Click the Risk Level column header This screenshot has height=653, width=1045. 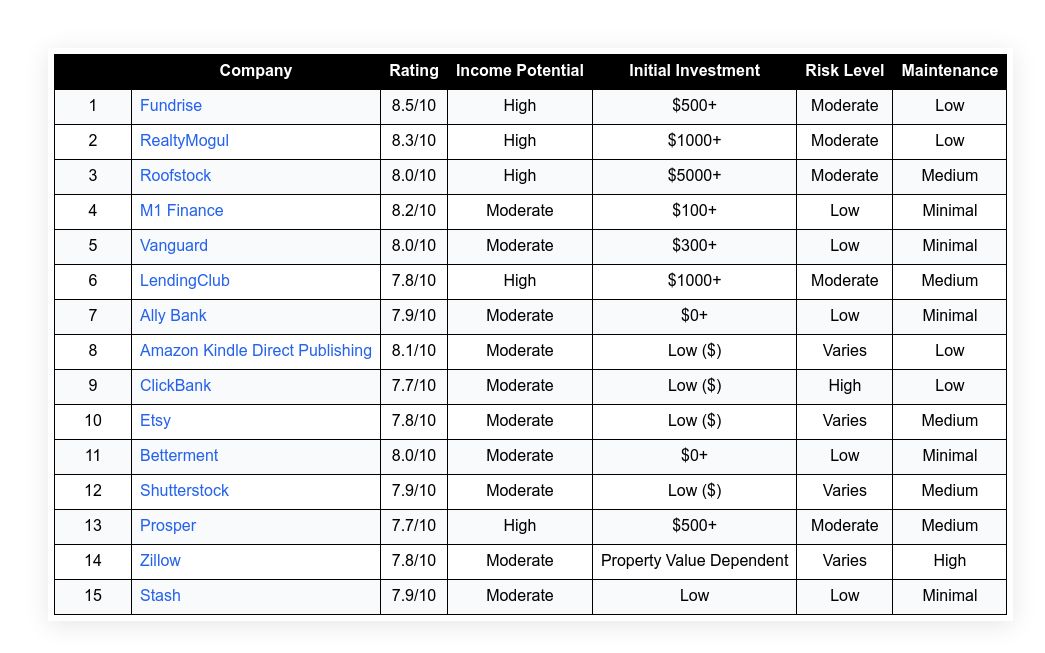(x=844, y=71)
